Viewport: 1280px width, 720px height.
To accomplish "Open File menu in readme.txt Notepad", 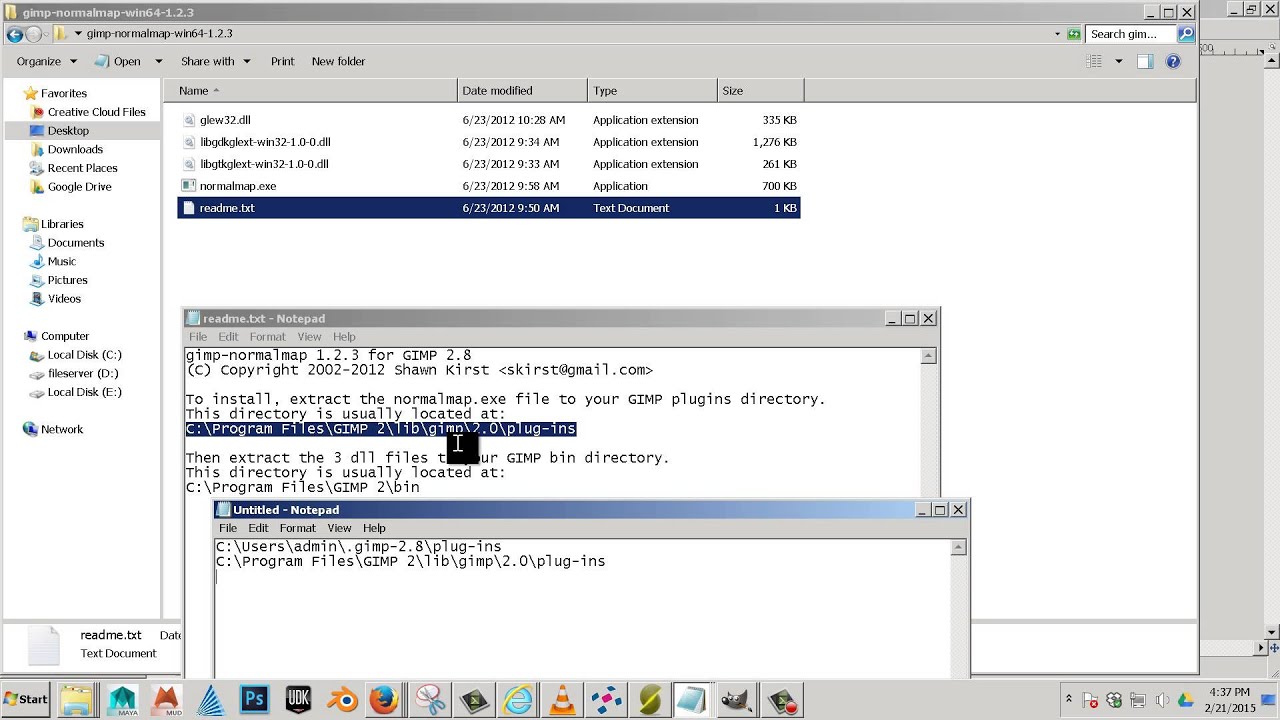I will [198, 337].
